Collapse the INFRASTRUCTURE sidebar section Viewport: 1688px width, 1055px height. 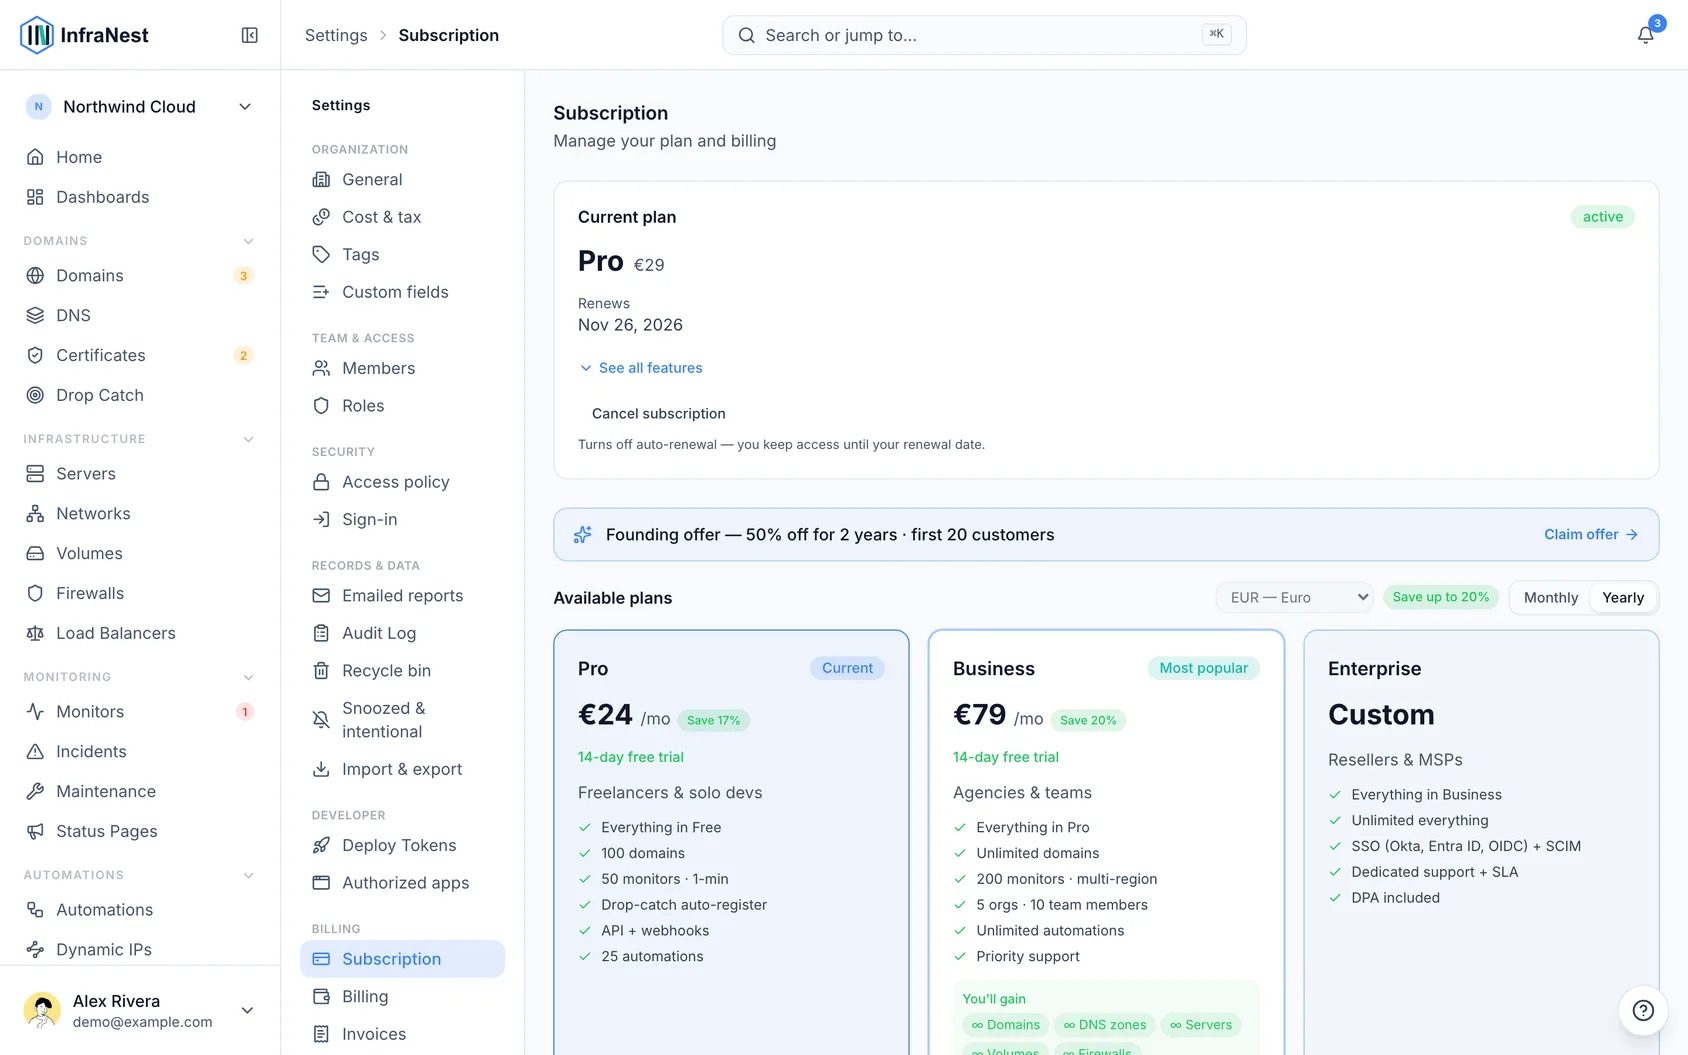[x=248, y=439]
